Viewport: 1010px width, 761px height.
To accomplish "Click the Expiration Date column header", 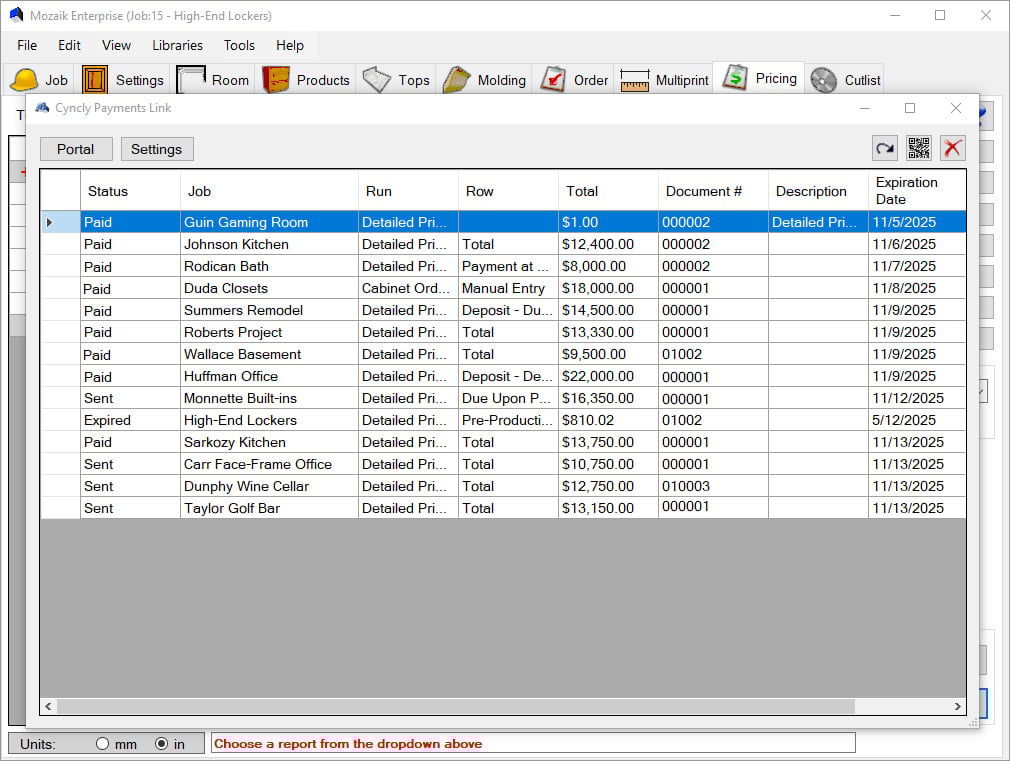I will 906,191.
